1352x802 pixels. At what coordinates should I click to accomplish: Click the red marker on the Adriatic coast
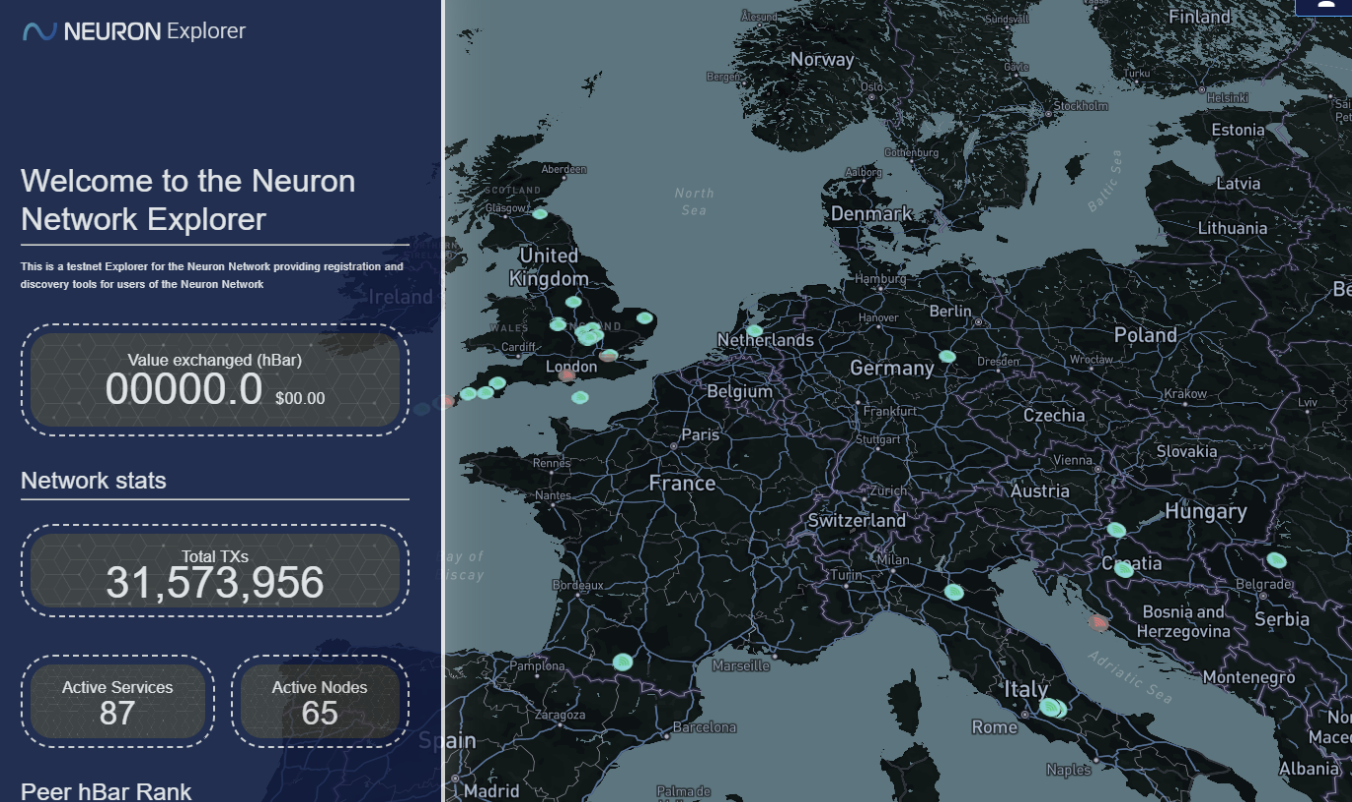click(1099, 622)
